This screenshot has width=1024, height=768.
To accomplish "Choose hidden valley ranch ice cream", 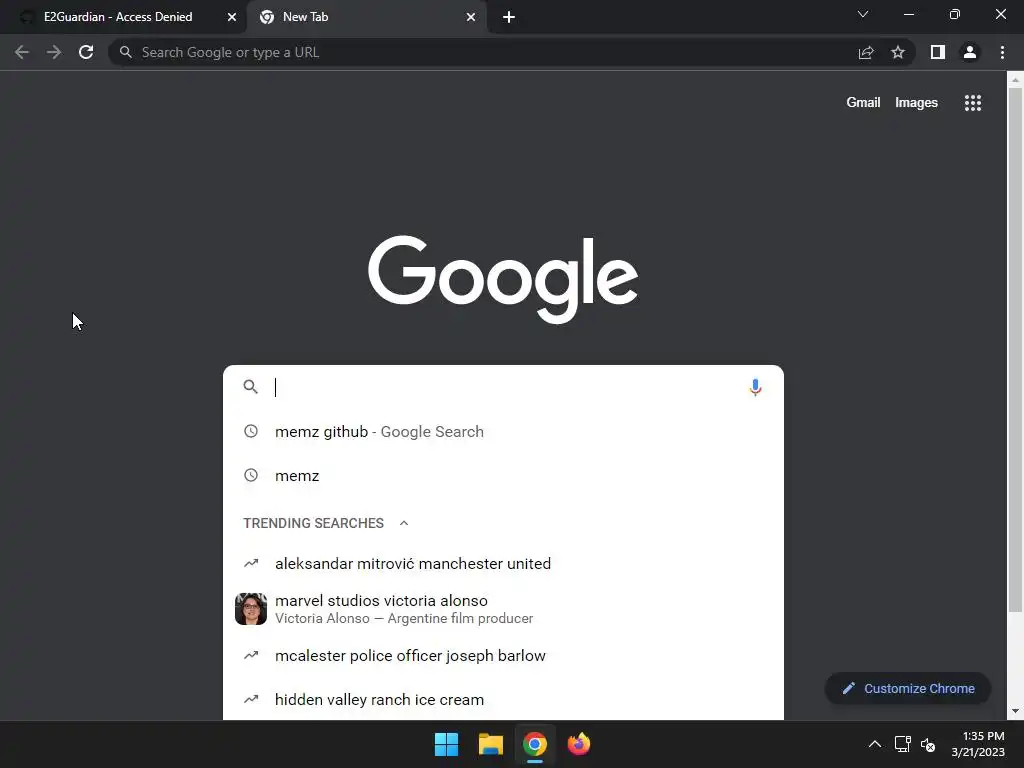I will 503,699.
